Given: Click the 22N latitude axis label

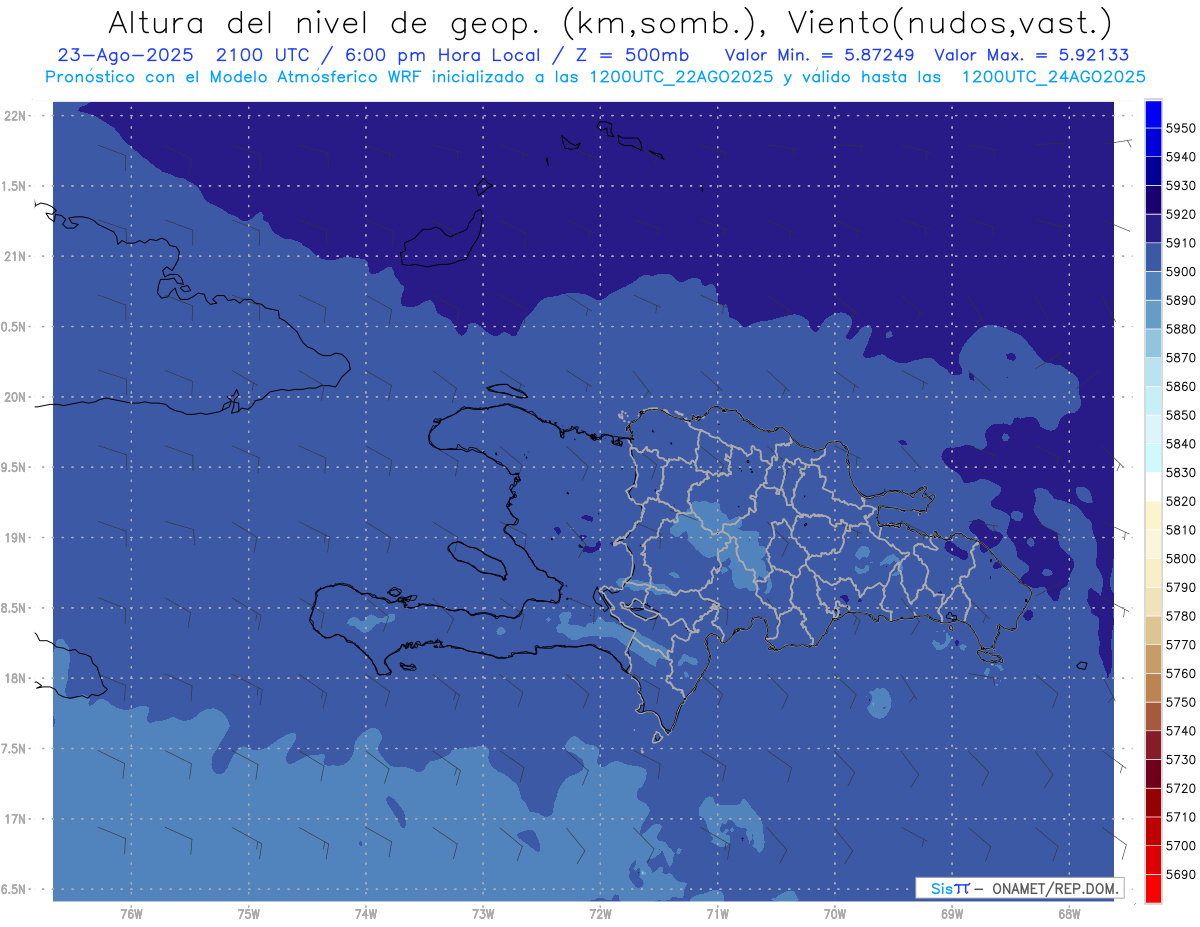Looking at the screenshot, I should (x=14, y=115).
